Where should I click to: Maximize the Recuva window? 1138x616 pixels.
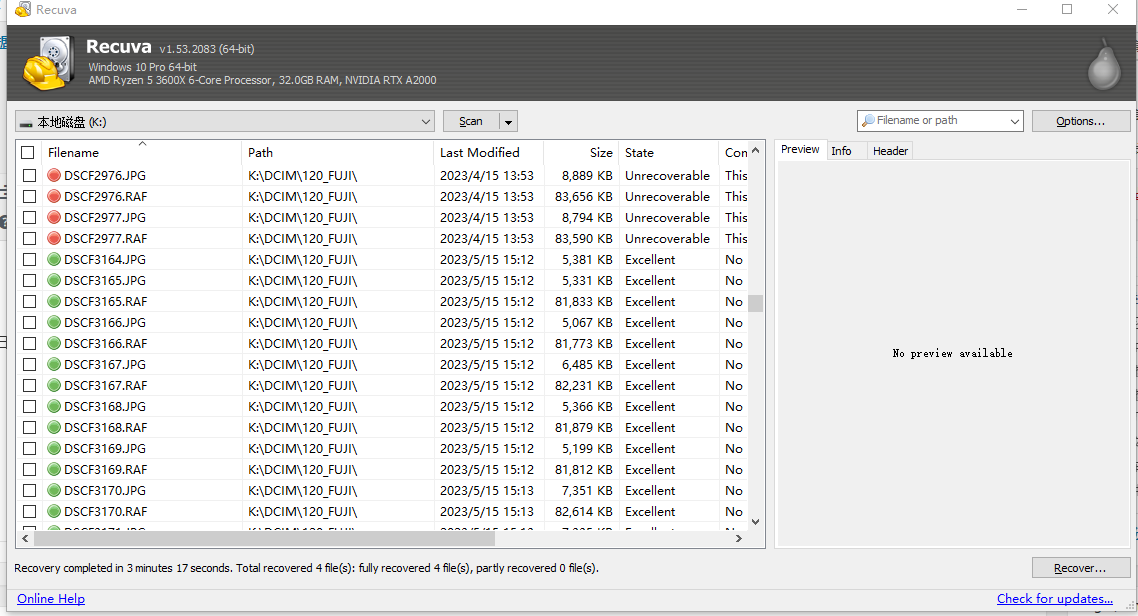[1067, 9]
